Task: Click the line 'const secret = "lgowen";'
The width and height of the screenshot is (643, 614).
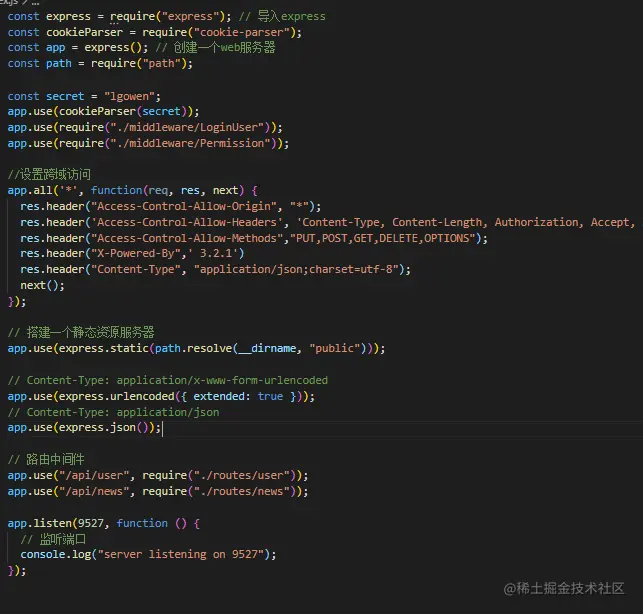Action: click(84, 96)
